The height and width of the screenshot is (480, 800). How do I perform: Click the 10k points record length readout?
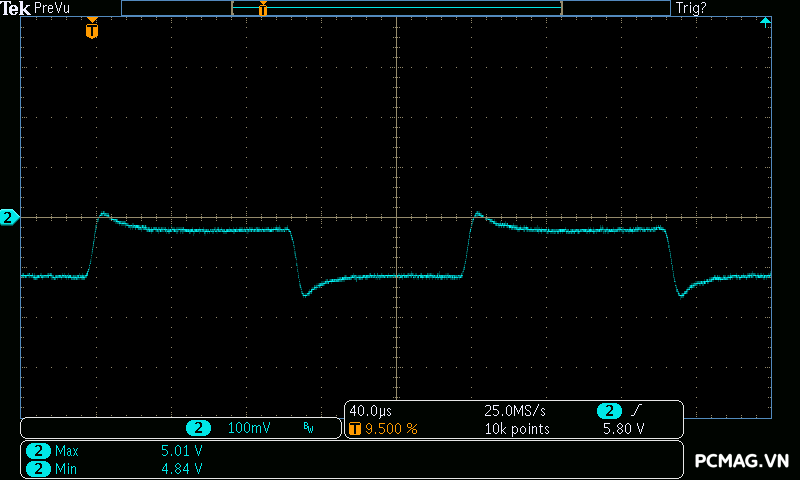pyautogui.click(x=517, y=429)
